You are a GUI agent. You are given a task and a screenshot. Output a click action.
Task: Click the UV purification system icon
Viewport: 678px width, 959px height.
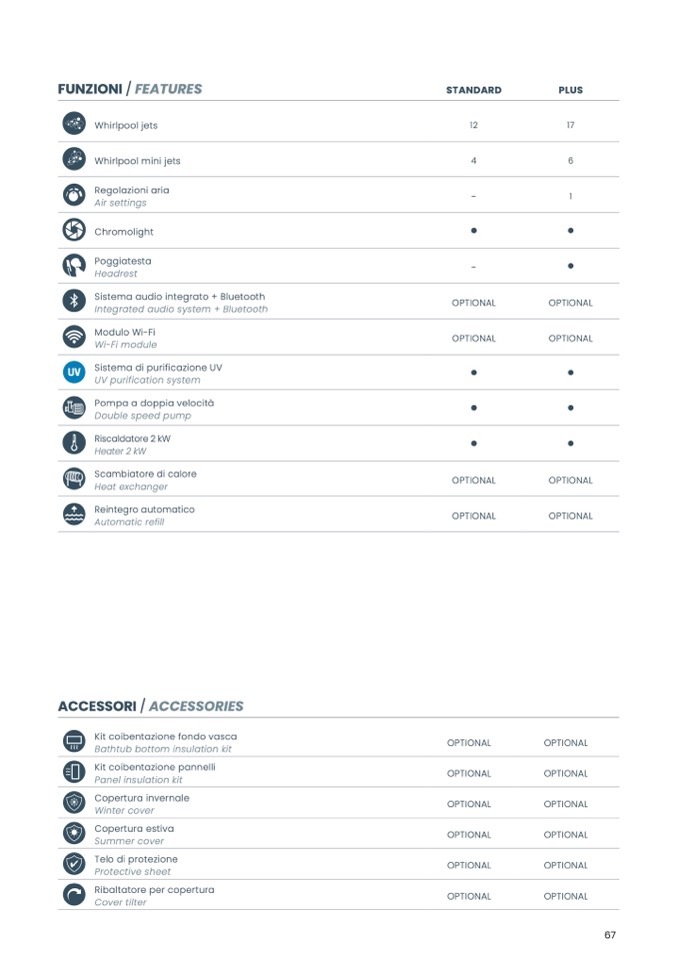click(73, 373)
